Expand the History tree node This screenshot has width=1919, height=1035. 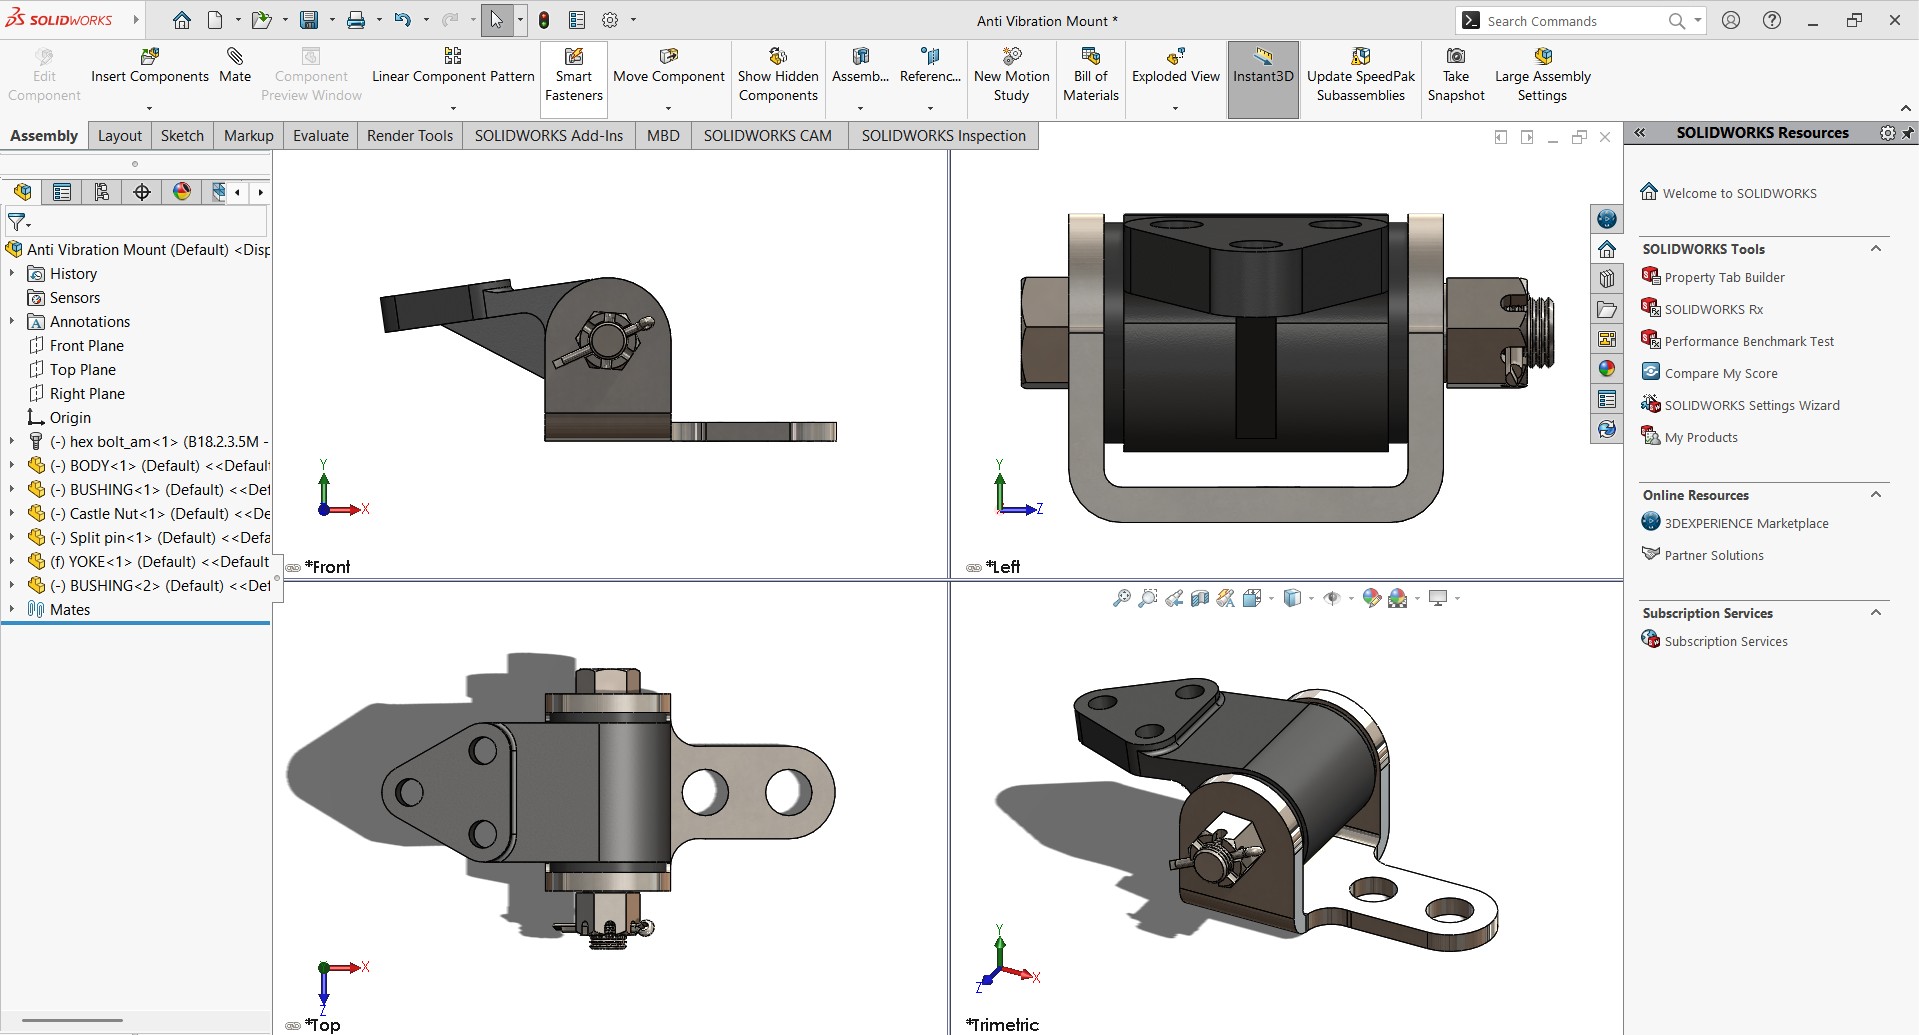click(x=12, y=273)
